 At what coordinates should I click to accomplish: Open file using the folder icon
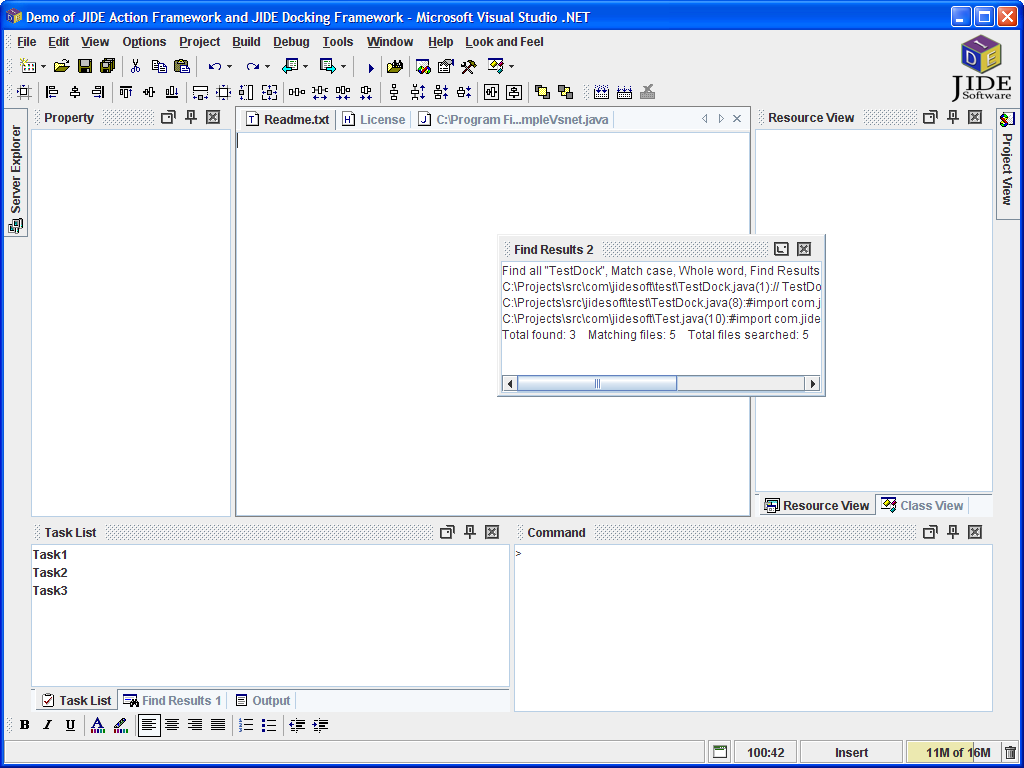(61, 66)
